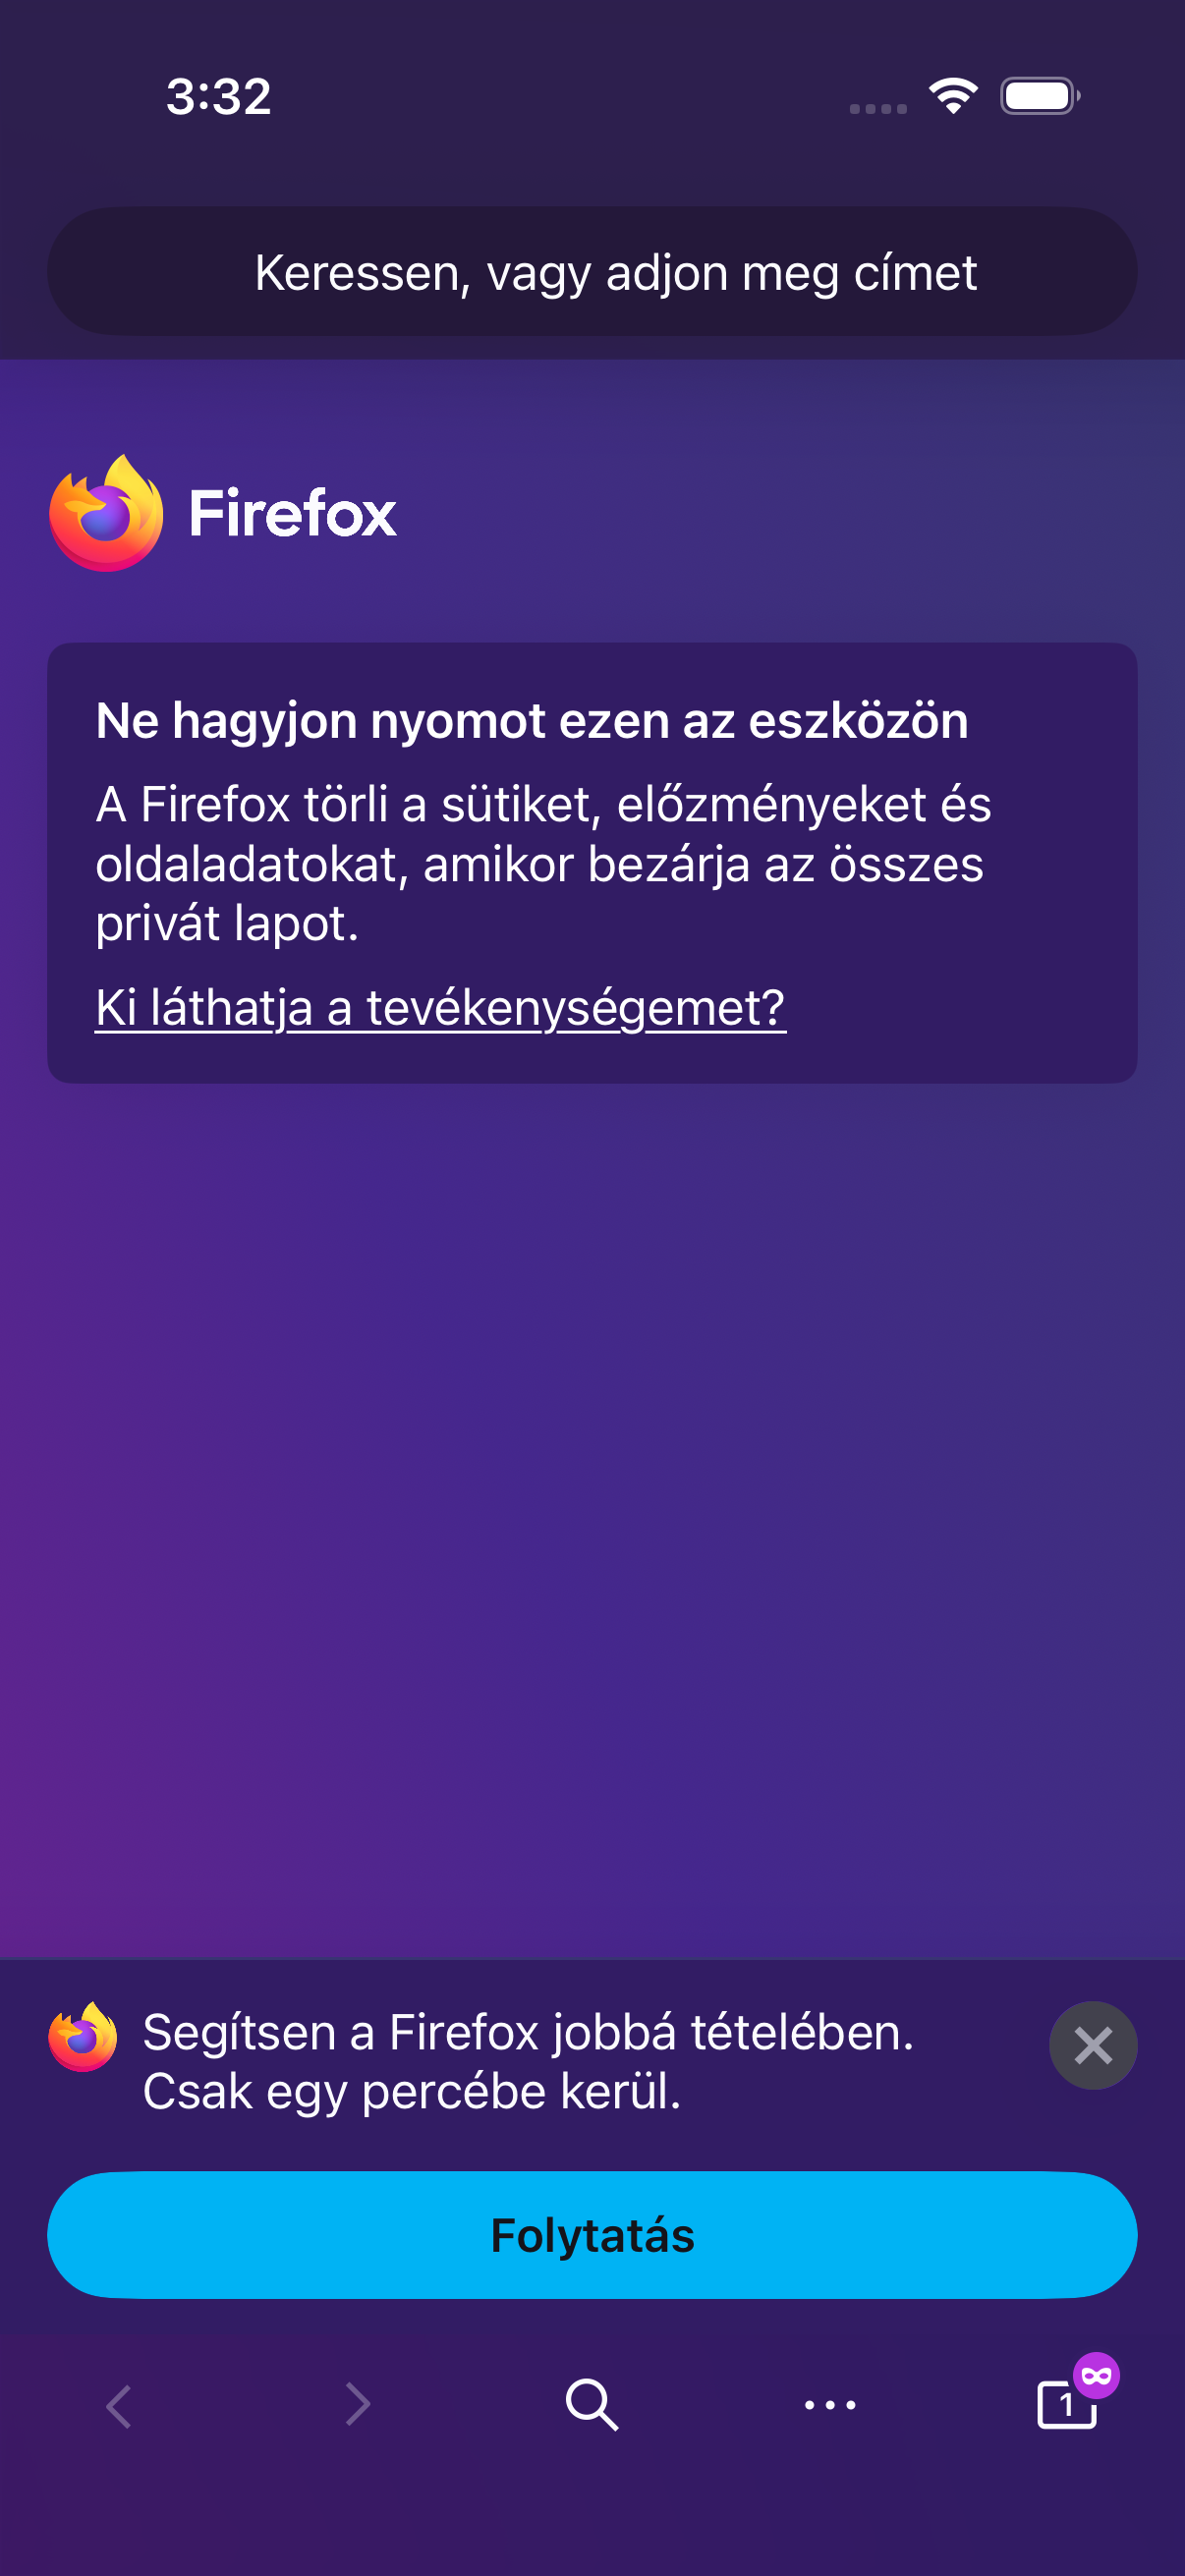Image resolution: width=1185 pixels, height=2576 pixels.
Task: Open the three-dot menu
Action: pos(830,2405)
